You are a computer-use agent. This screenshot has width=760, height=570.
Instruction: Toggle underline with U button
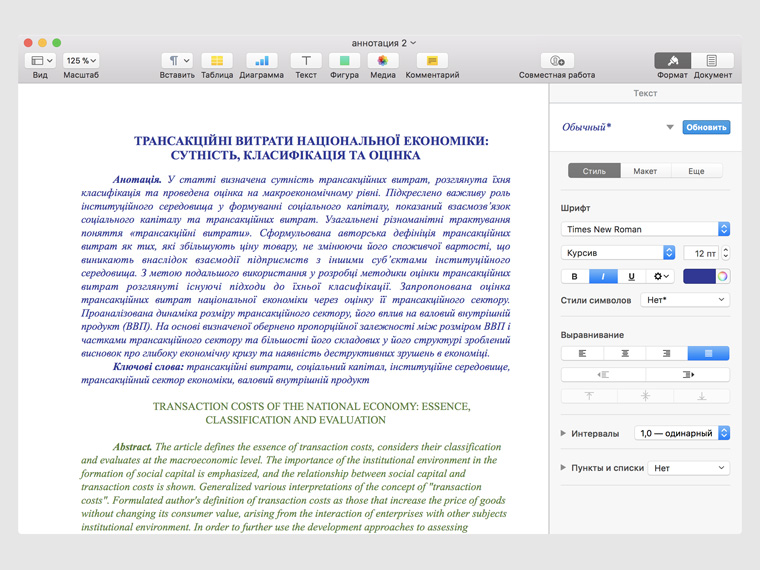click(631, 276)
